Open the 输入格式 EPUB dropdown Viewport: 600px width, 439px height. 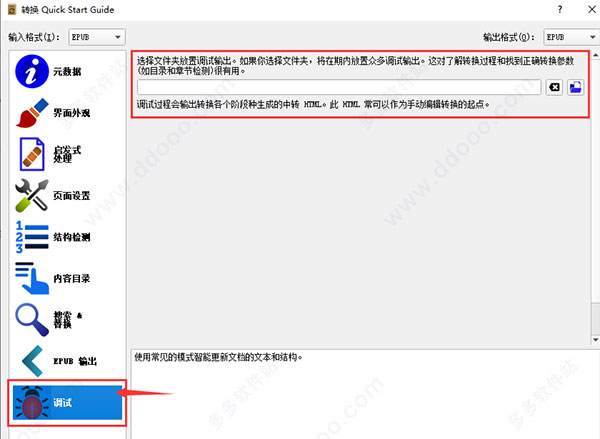97,37
